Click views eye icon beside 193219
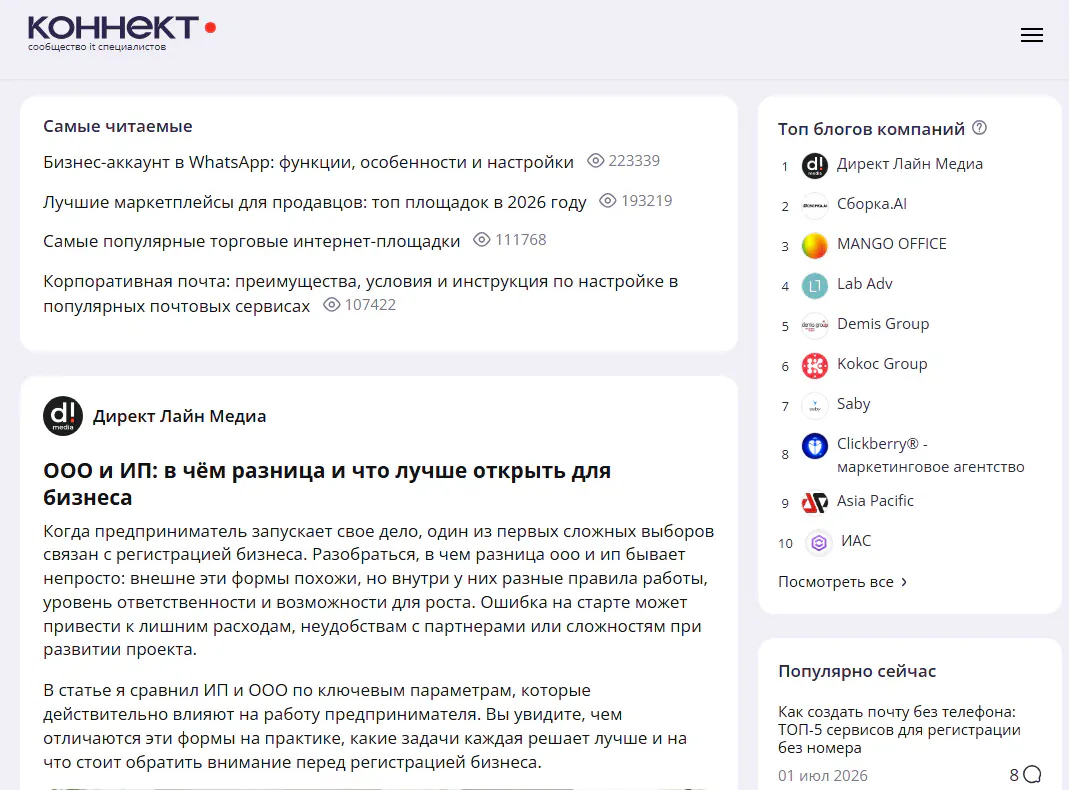The height and width of the screenshot is (790, 1070). (607, 201)
